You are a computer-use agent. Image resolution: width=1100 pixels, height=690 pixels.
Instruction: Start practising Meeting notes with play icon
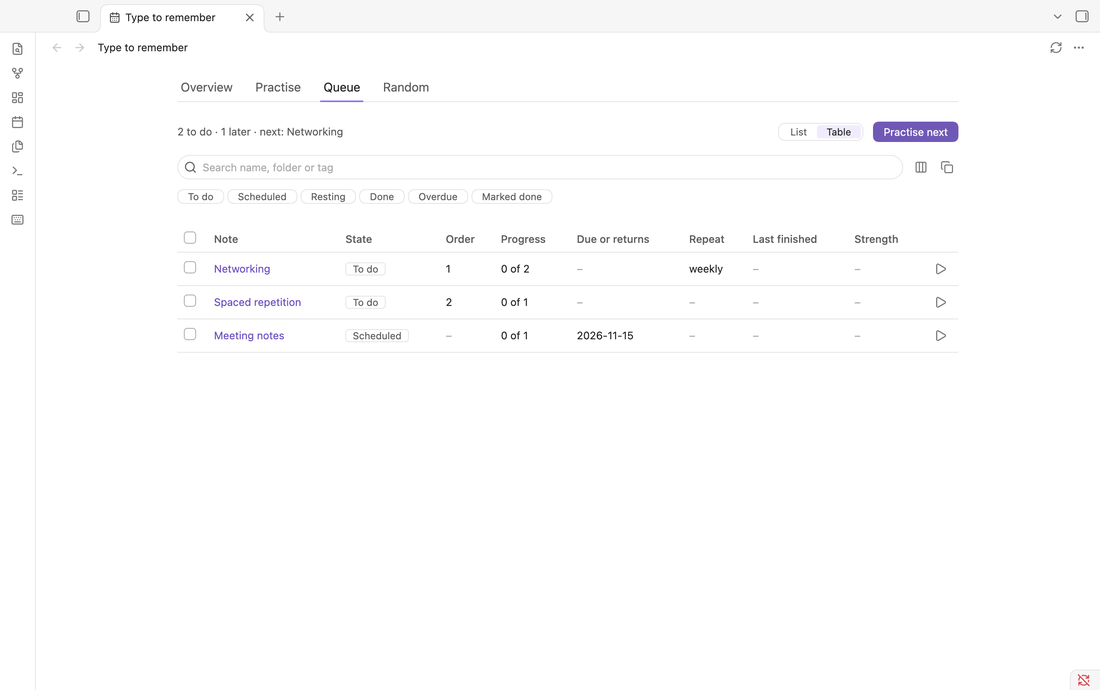click(941, 336)
